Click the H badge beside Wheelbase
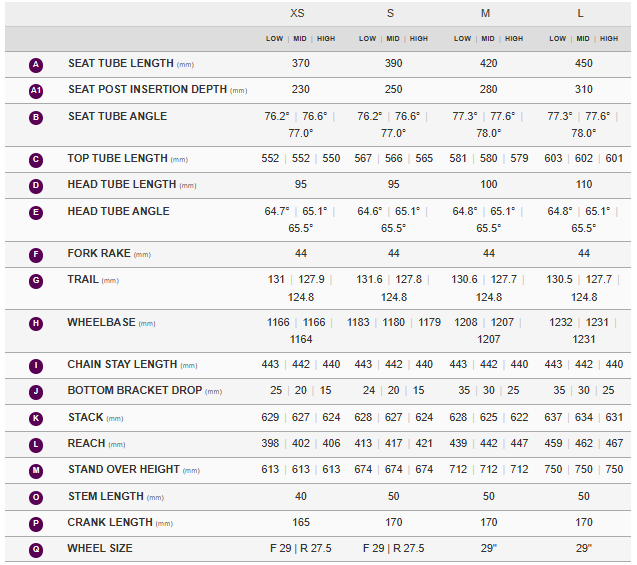This screenshot has height=565, width=637. [36, 324]
